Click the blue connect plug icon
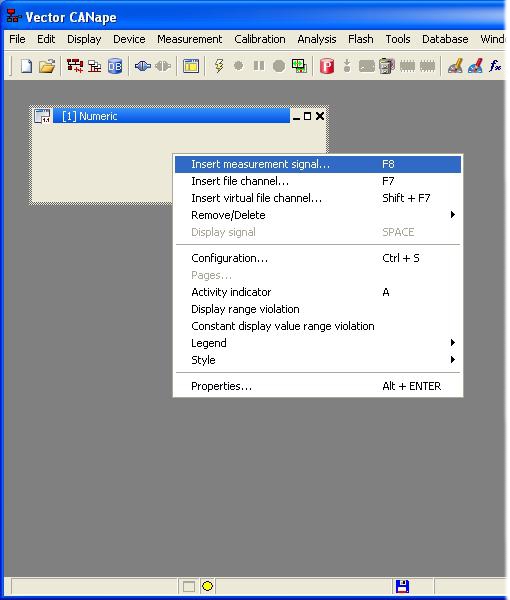Screen dimensions: 510x600 tap(142, 66)
